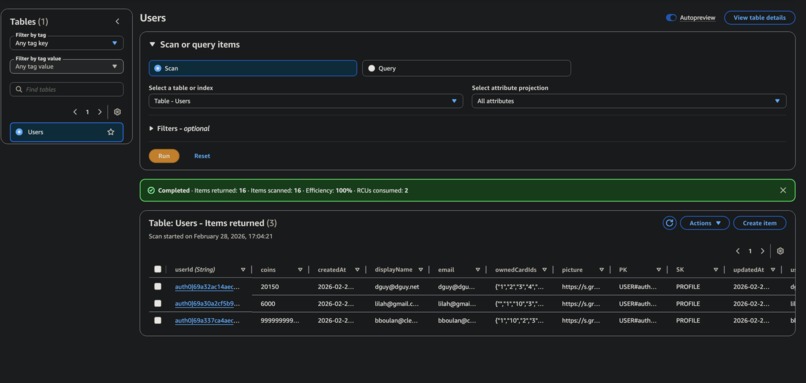Go to next page of items
Viewport: 806px width, 383px height.
click(762, 251)
